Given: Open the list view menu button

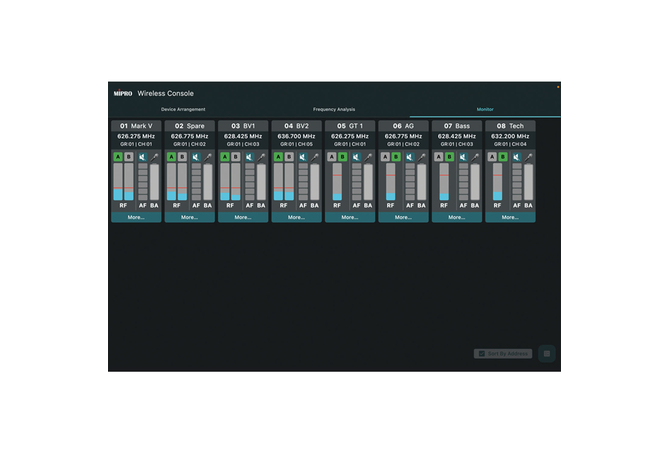Looking at the screenshot, I should pos(546,354).
